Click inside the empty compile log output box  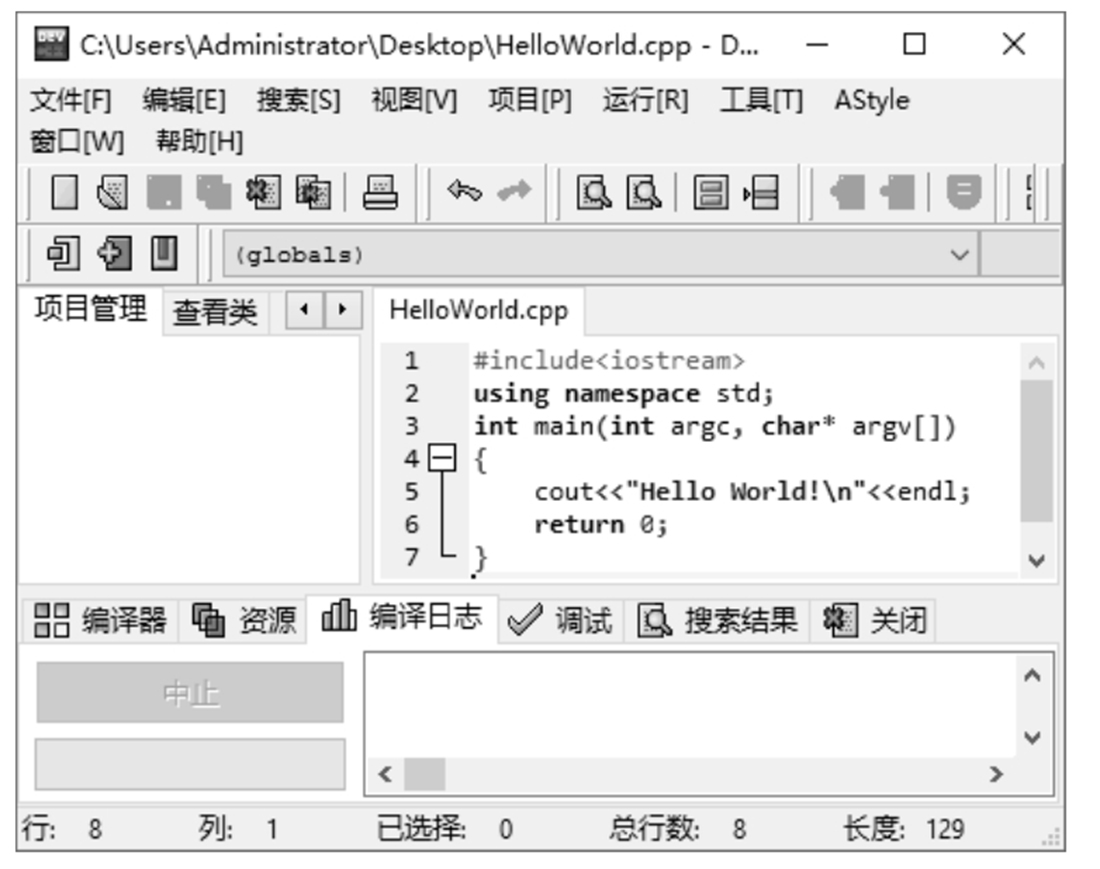point(690,706)
